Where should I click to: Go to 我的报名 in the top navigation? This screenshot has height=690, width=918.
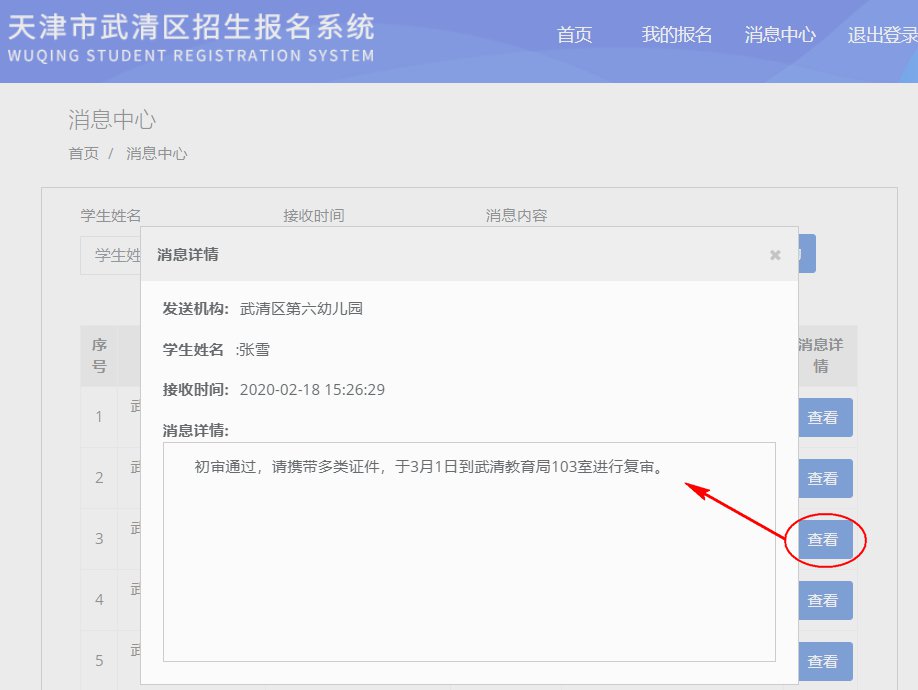tap(676, 35)
